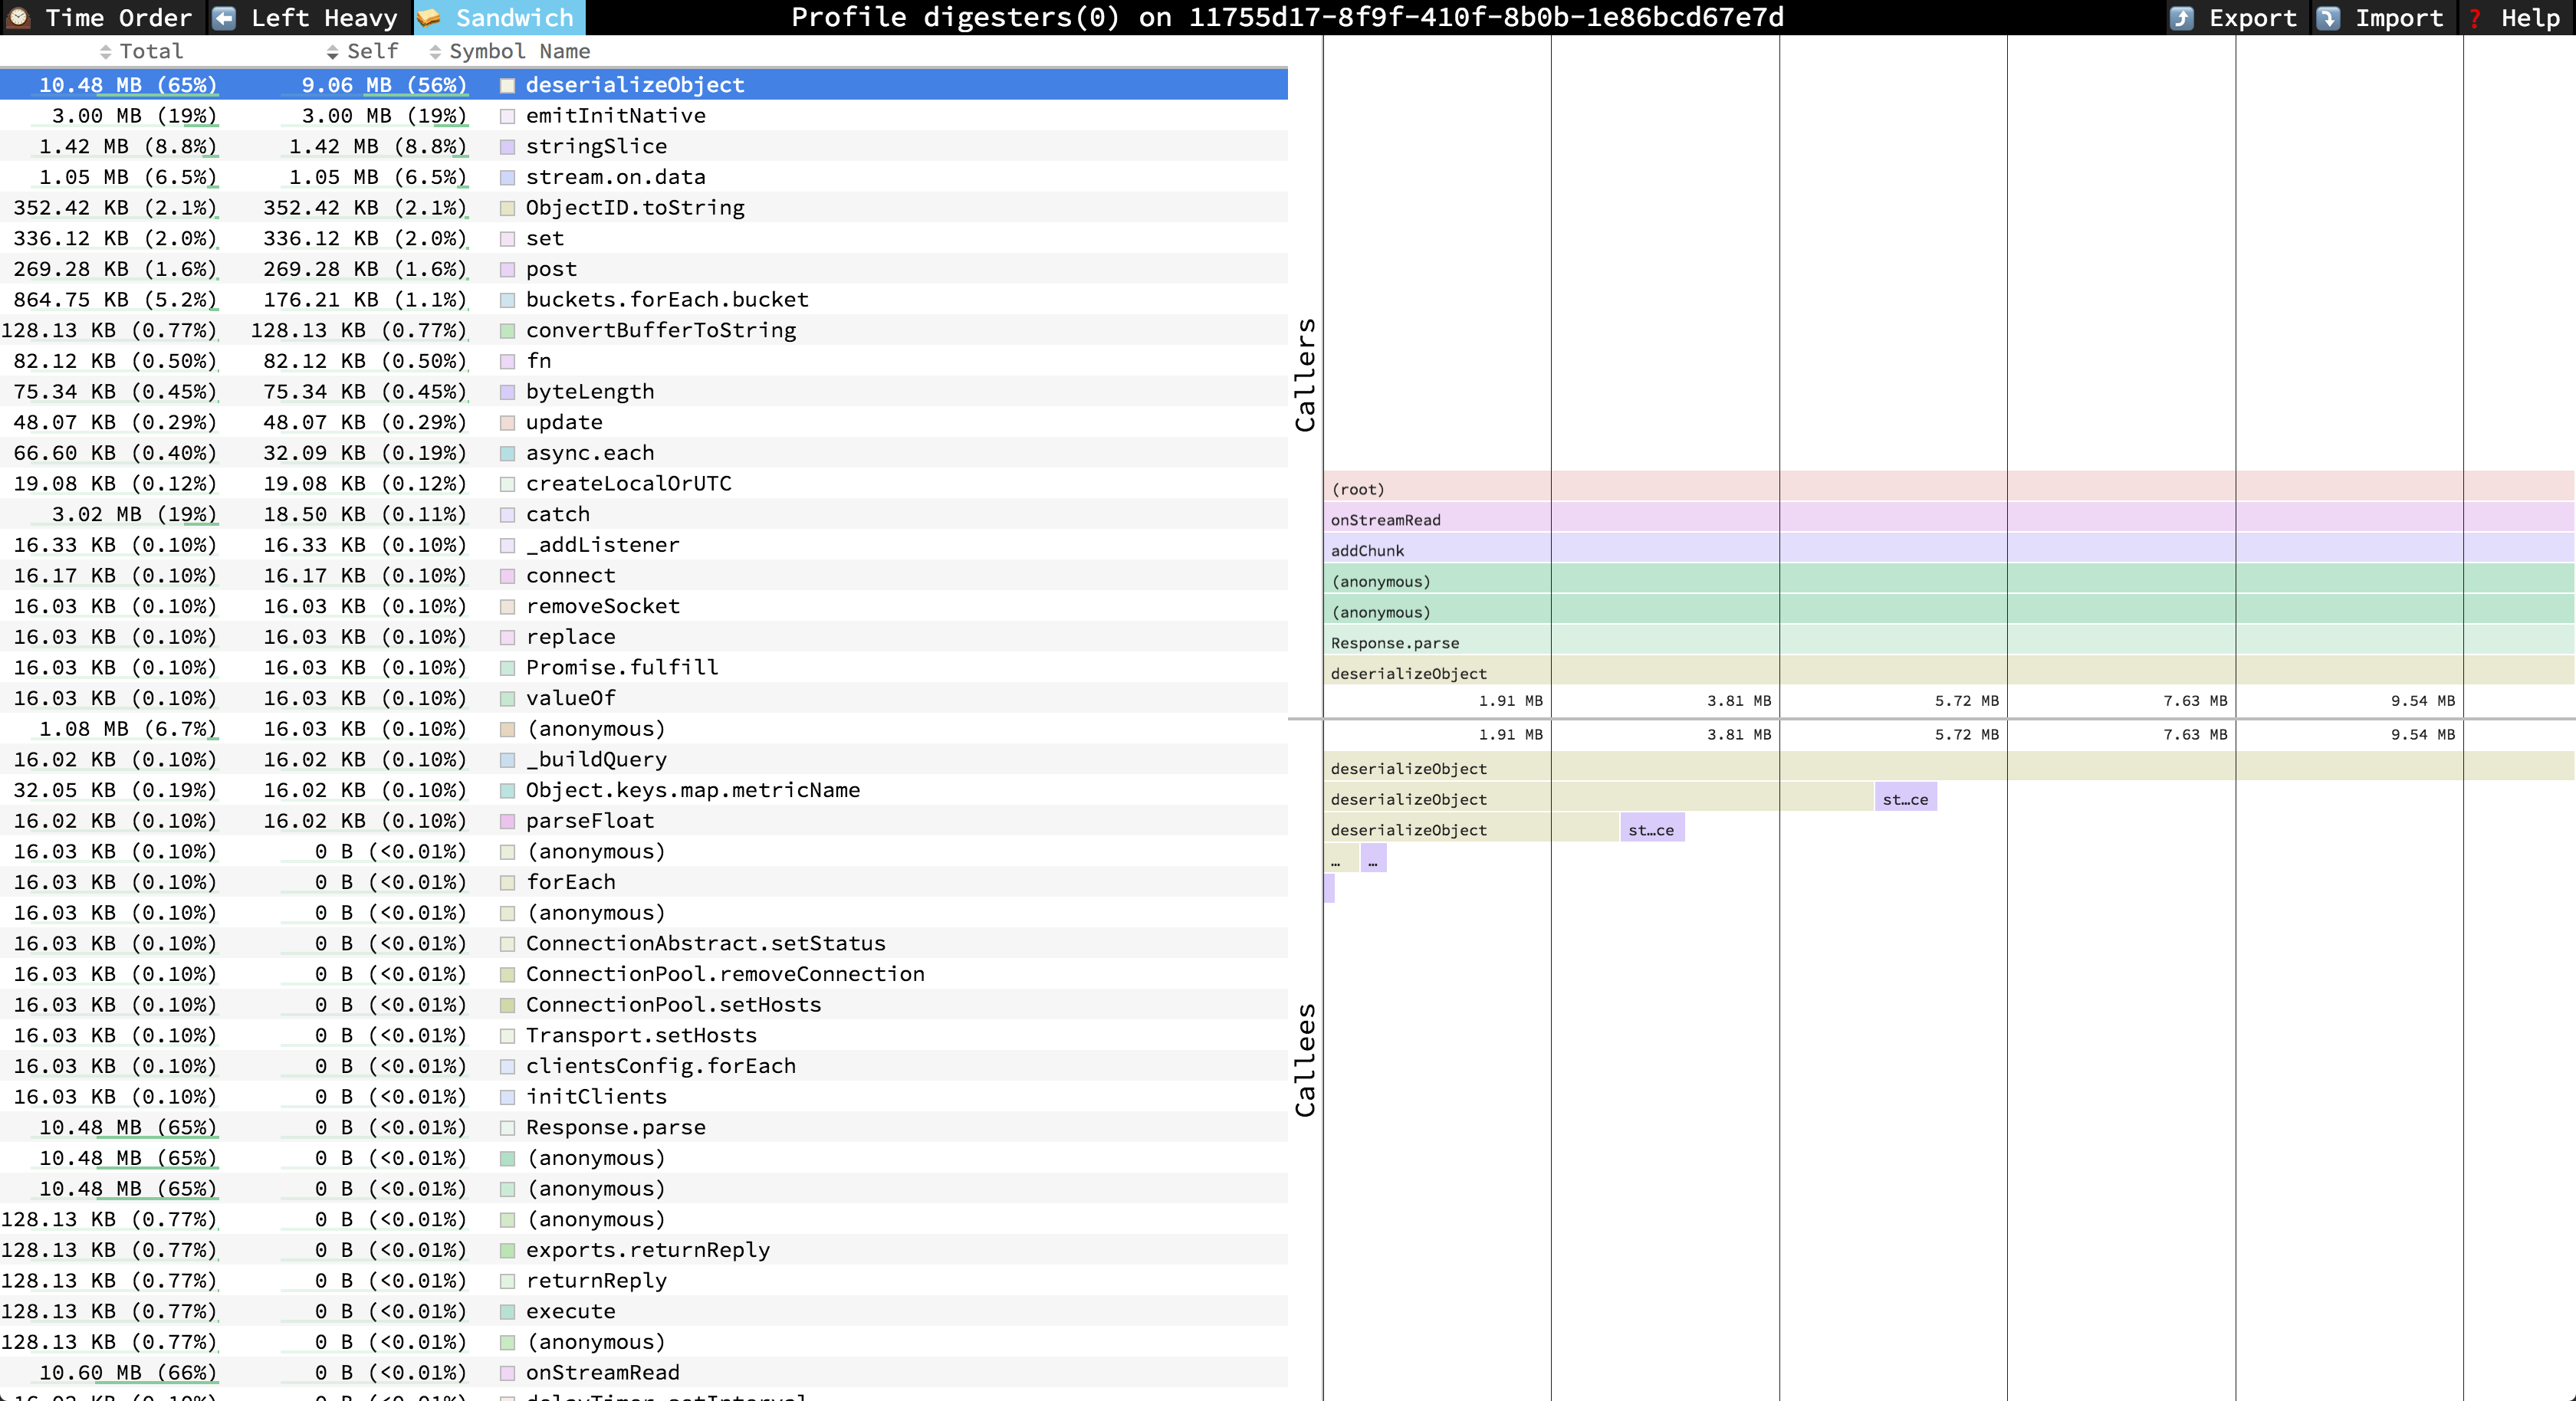Click the Sandwich view icon
The image size is (2576, 1401).
[429, 17]
